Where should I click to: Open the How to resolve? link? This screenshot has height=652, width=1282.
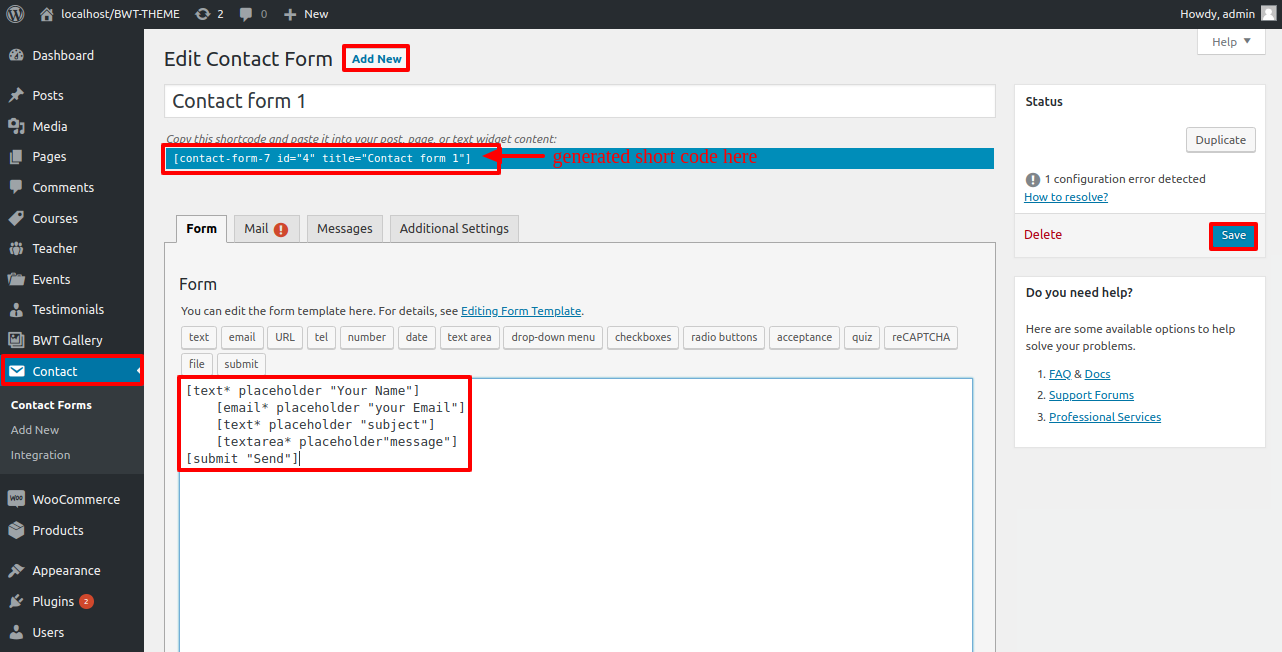[x=1065, y=197]
